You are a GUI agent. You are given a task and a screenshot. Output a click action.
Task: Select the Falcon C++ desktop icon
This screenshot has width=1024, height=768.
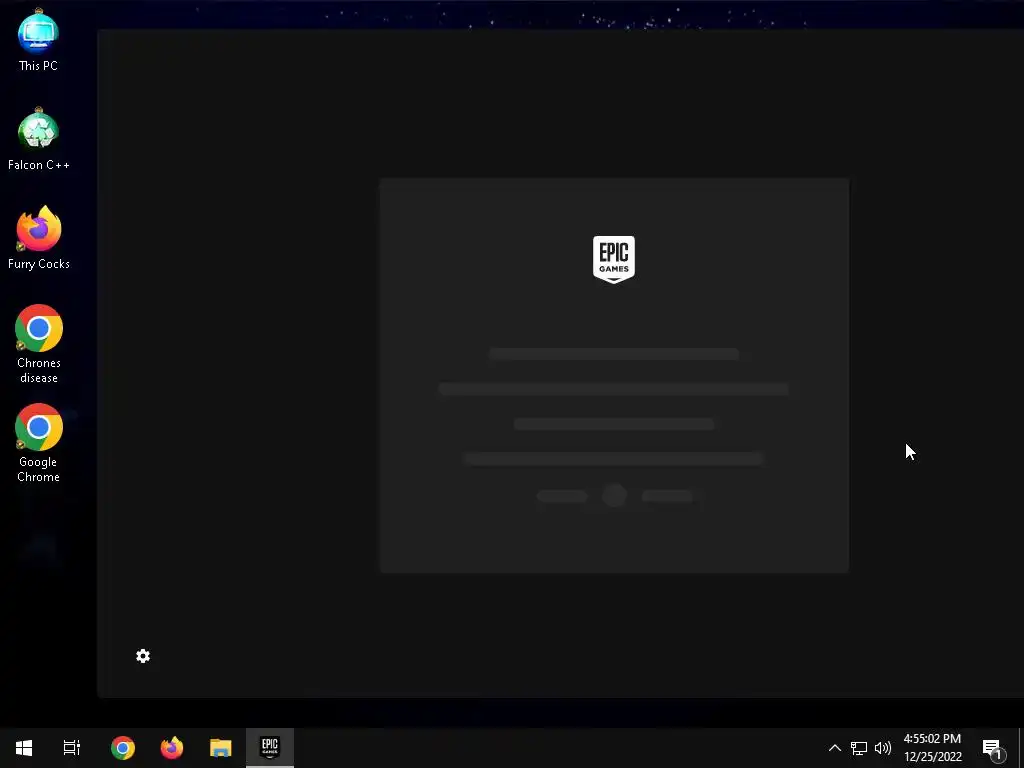[39, 139]
